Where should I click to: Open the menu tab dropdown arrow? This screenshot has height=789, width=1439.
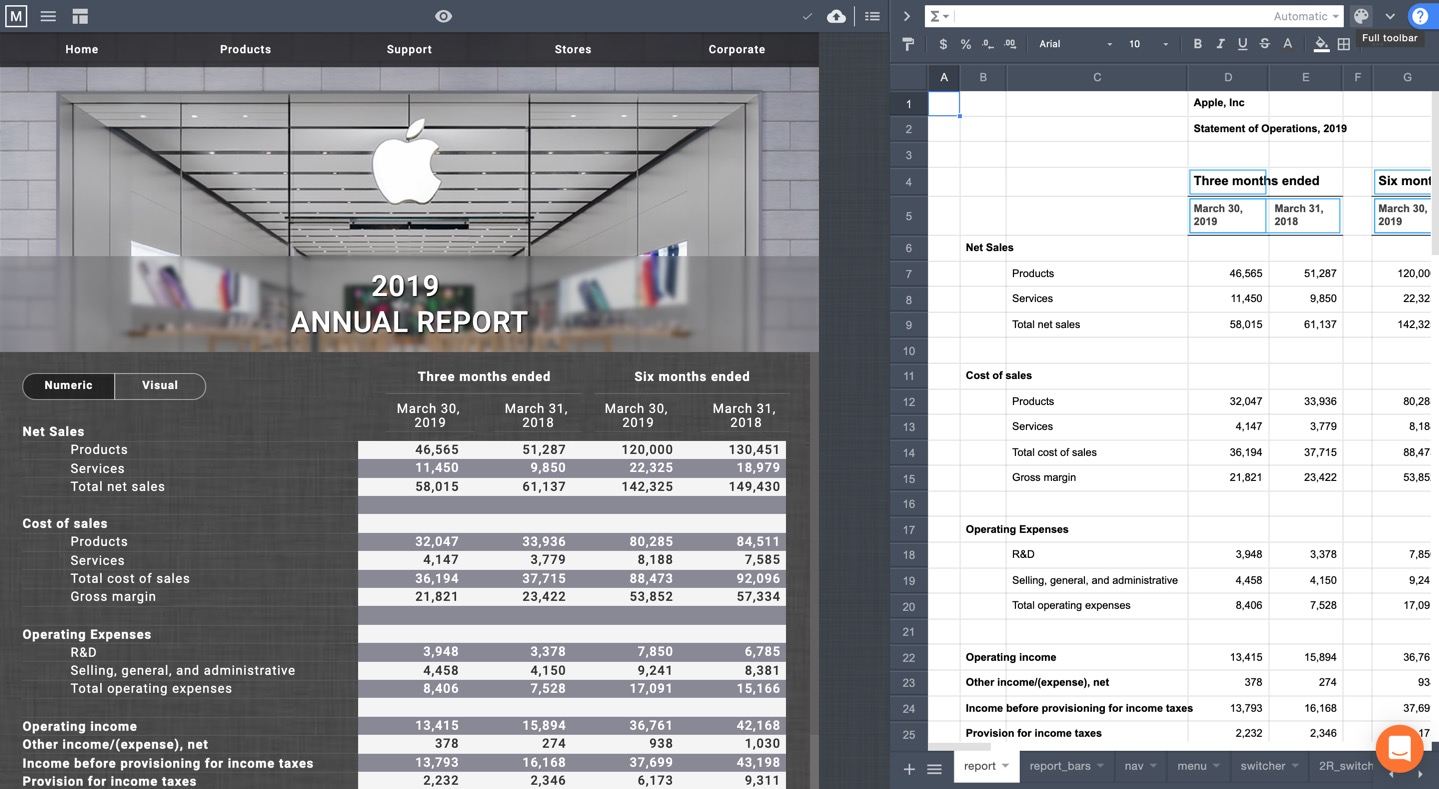click(x=1216, y=766)
